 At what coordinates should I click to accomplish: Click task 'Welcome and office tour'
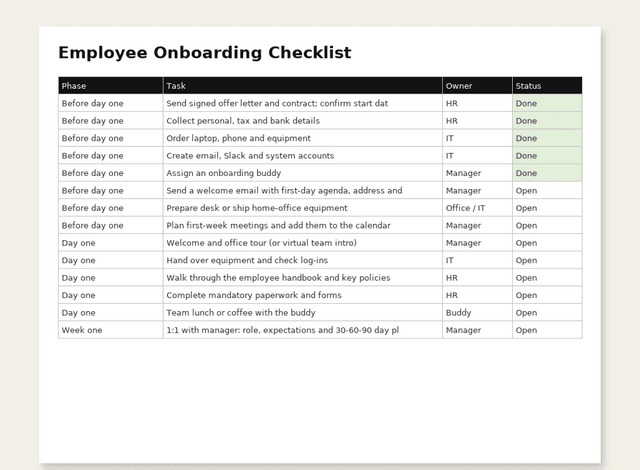[x=302, y=243]
